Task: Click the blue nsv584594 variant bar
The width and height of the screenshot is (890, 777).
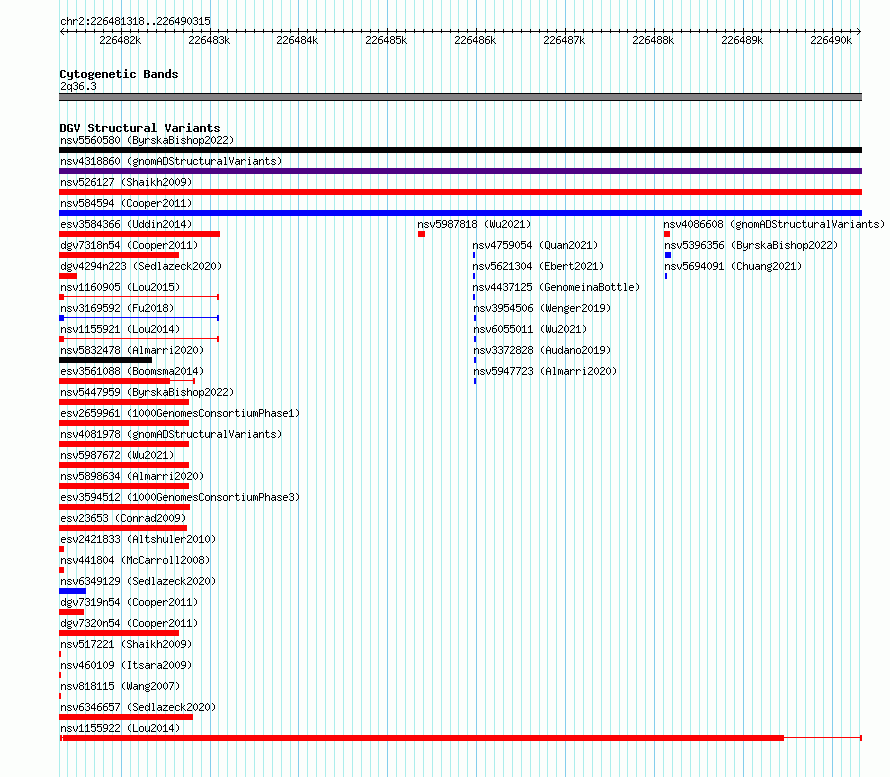Action: click(460, 213)
